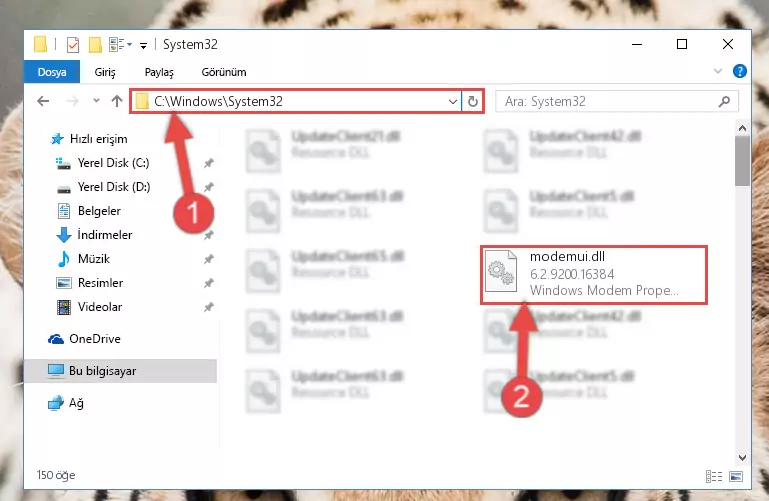
Task: Click the Properties checkmark quick access icon
Action: coord(73,45)
